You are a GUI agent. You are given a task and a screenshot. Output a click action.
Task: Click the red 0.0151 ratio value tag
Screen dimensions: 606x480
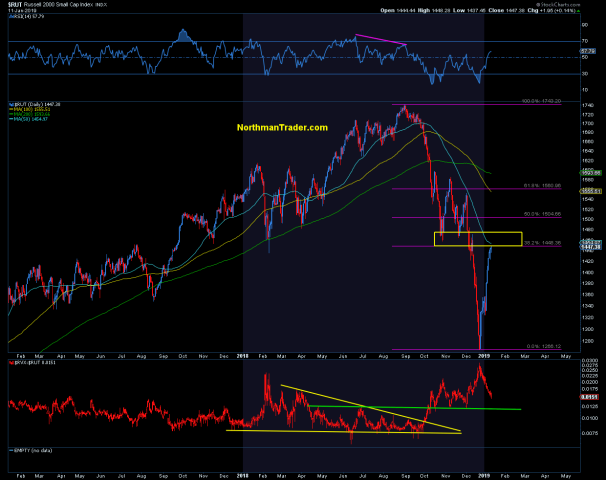tap(589, 397)
